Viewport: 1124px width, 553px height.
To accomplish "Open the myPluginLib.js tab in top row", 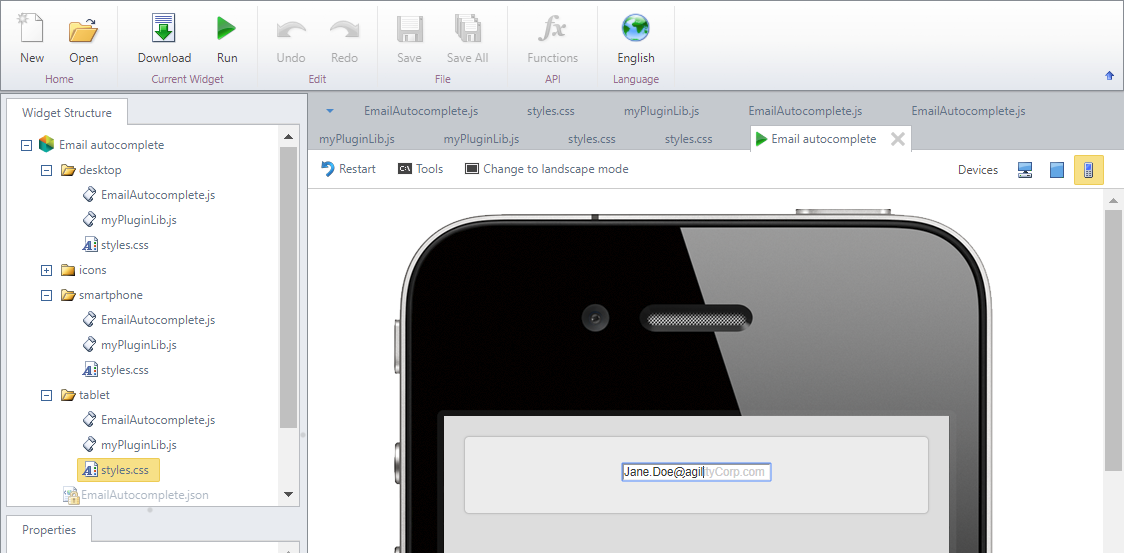I will pyautogui.click(x=662, y=111).
